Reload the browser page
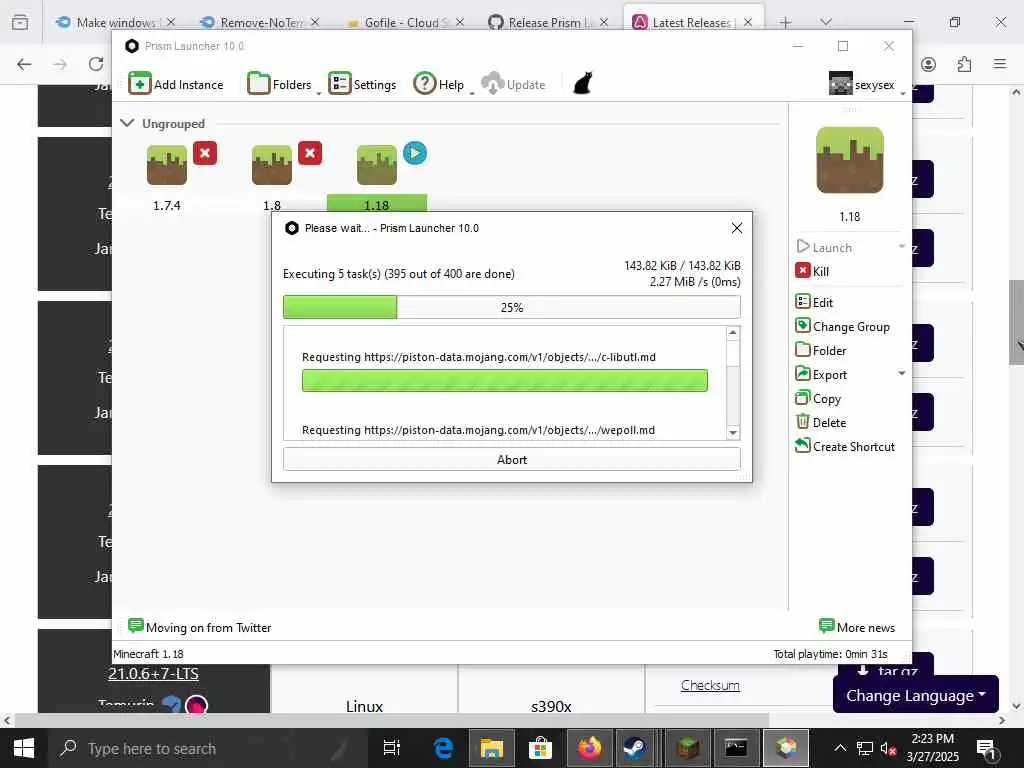The height and width of the screenshot is (768, 1024). pos(96,64)
